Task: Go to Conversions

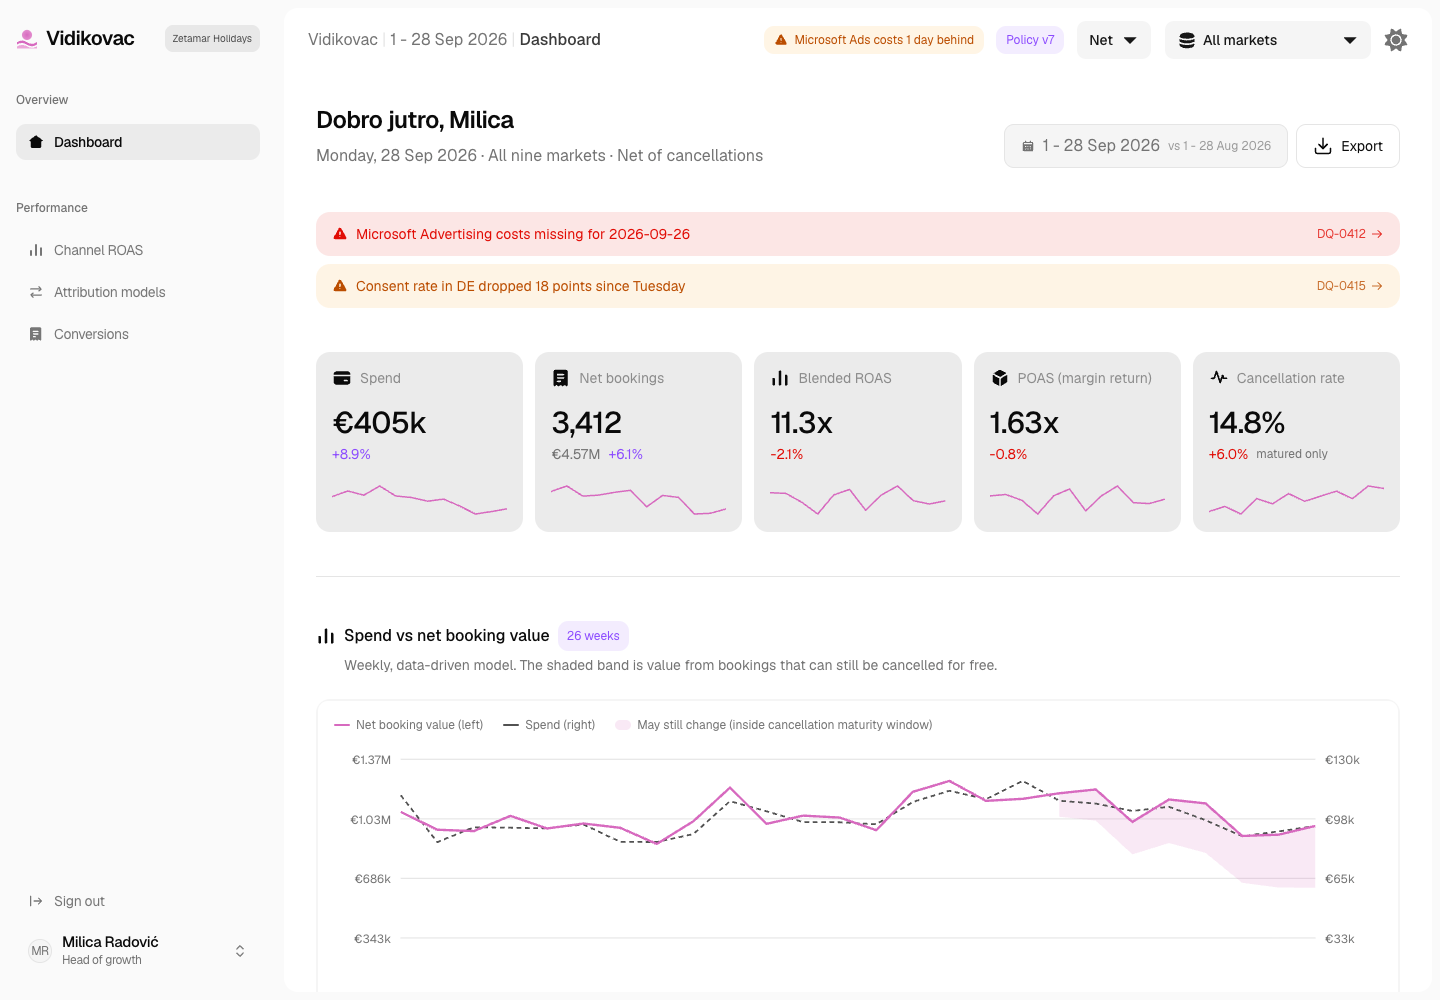Action: 138,334
